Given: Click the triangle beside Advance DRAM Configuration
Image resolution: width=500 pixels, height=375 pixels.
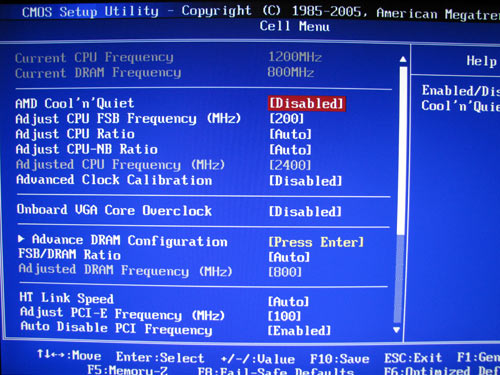Looking at the screenshot, I should [21, 239].
